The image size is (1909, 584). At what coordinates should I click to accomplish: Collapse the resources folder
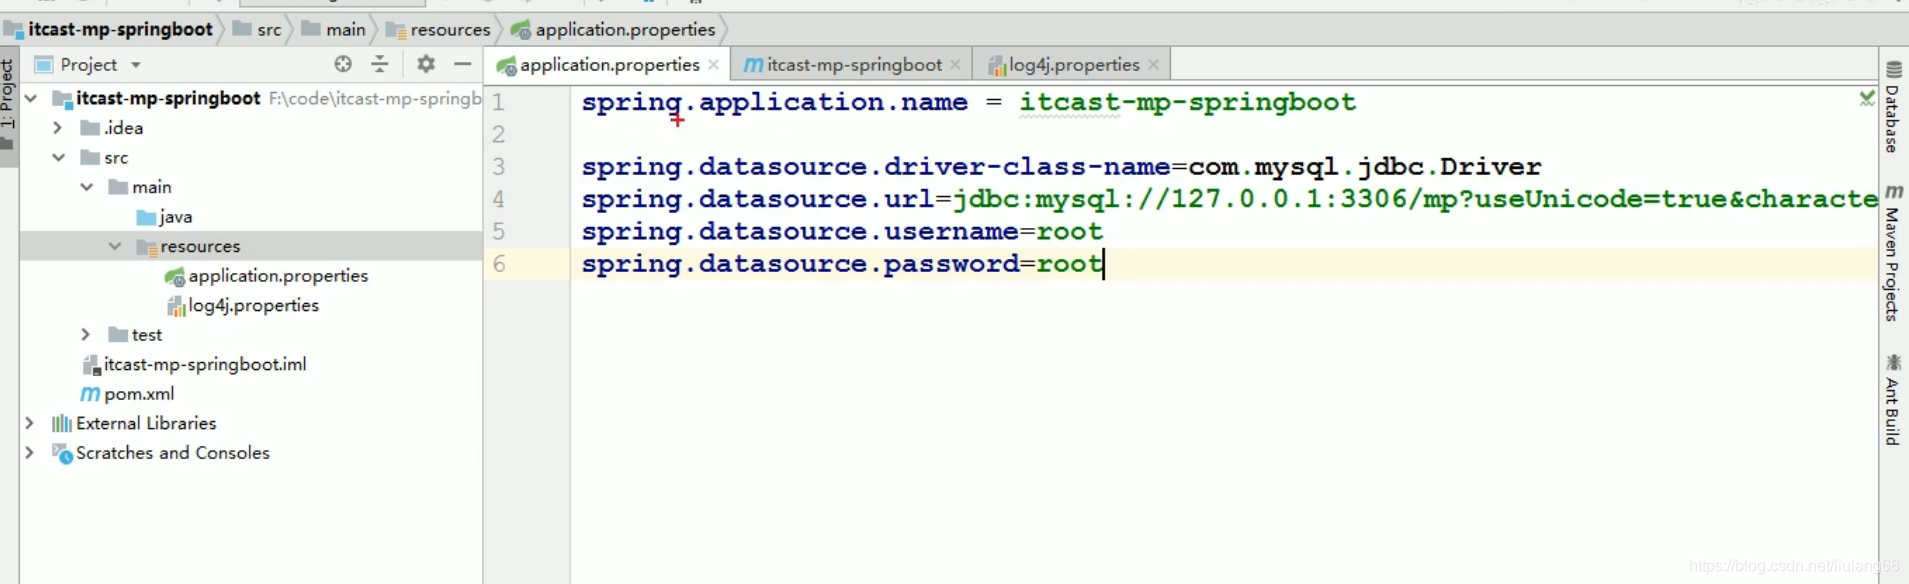pyautogui.click(x=115, y=246)
